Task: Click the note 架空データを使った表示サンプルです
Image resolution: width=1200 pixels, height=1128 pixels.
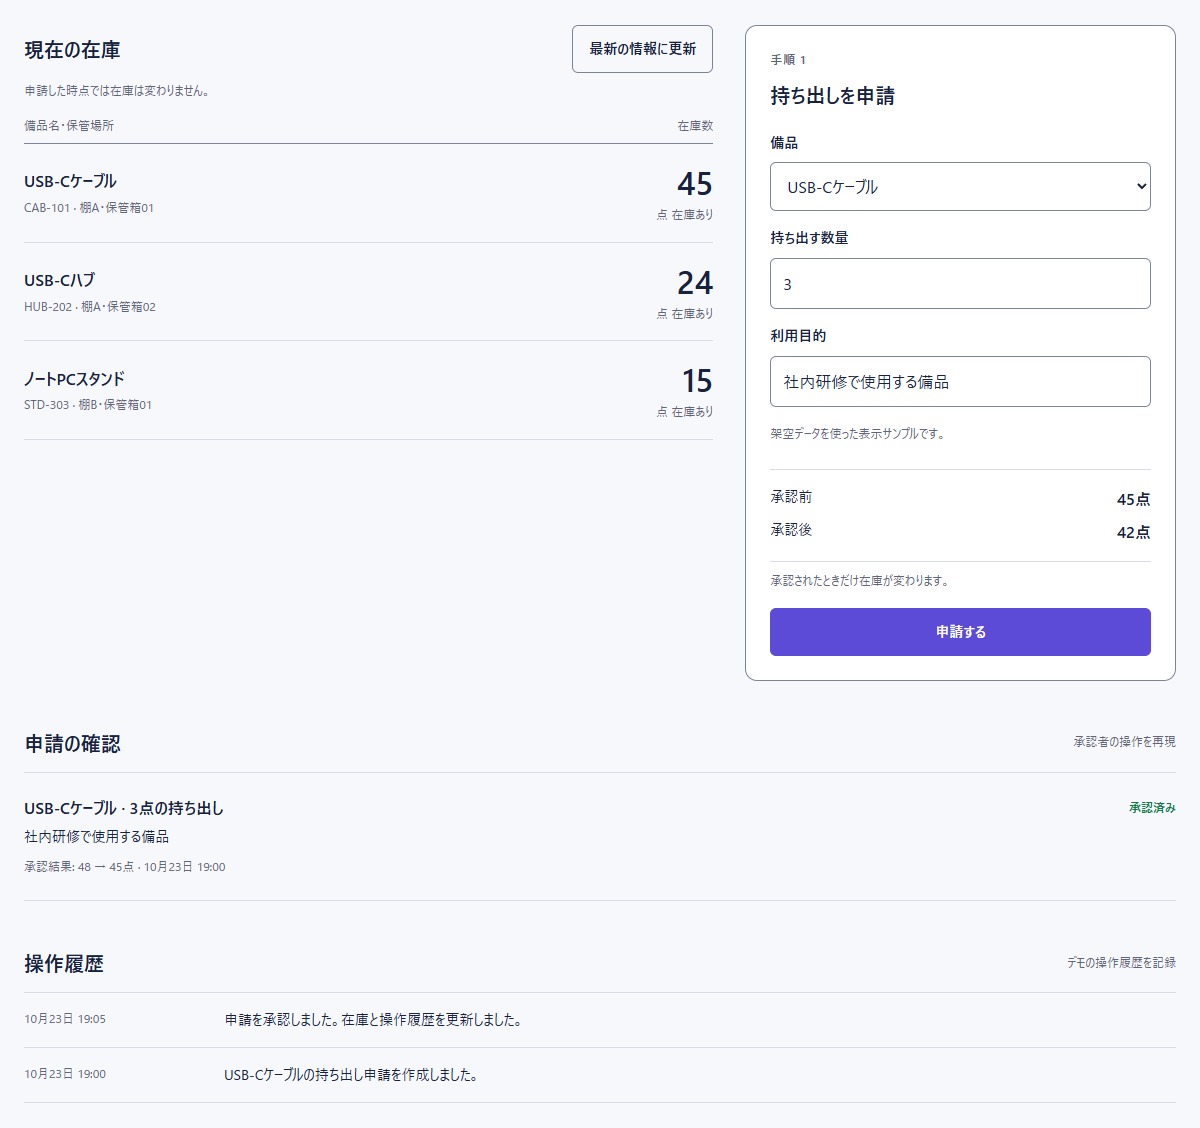Action: pyautogui.click(x=858, y=434)
